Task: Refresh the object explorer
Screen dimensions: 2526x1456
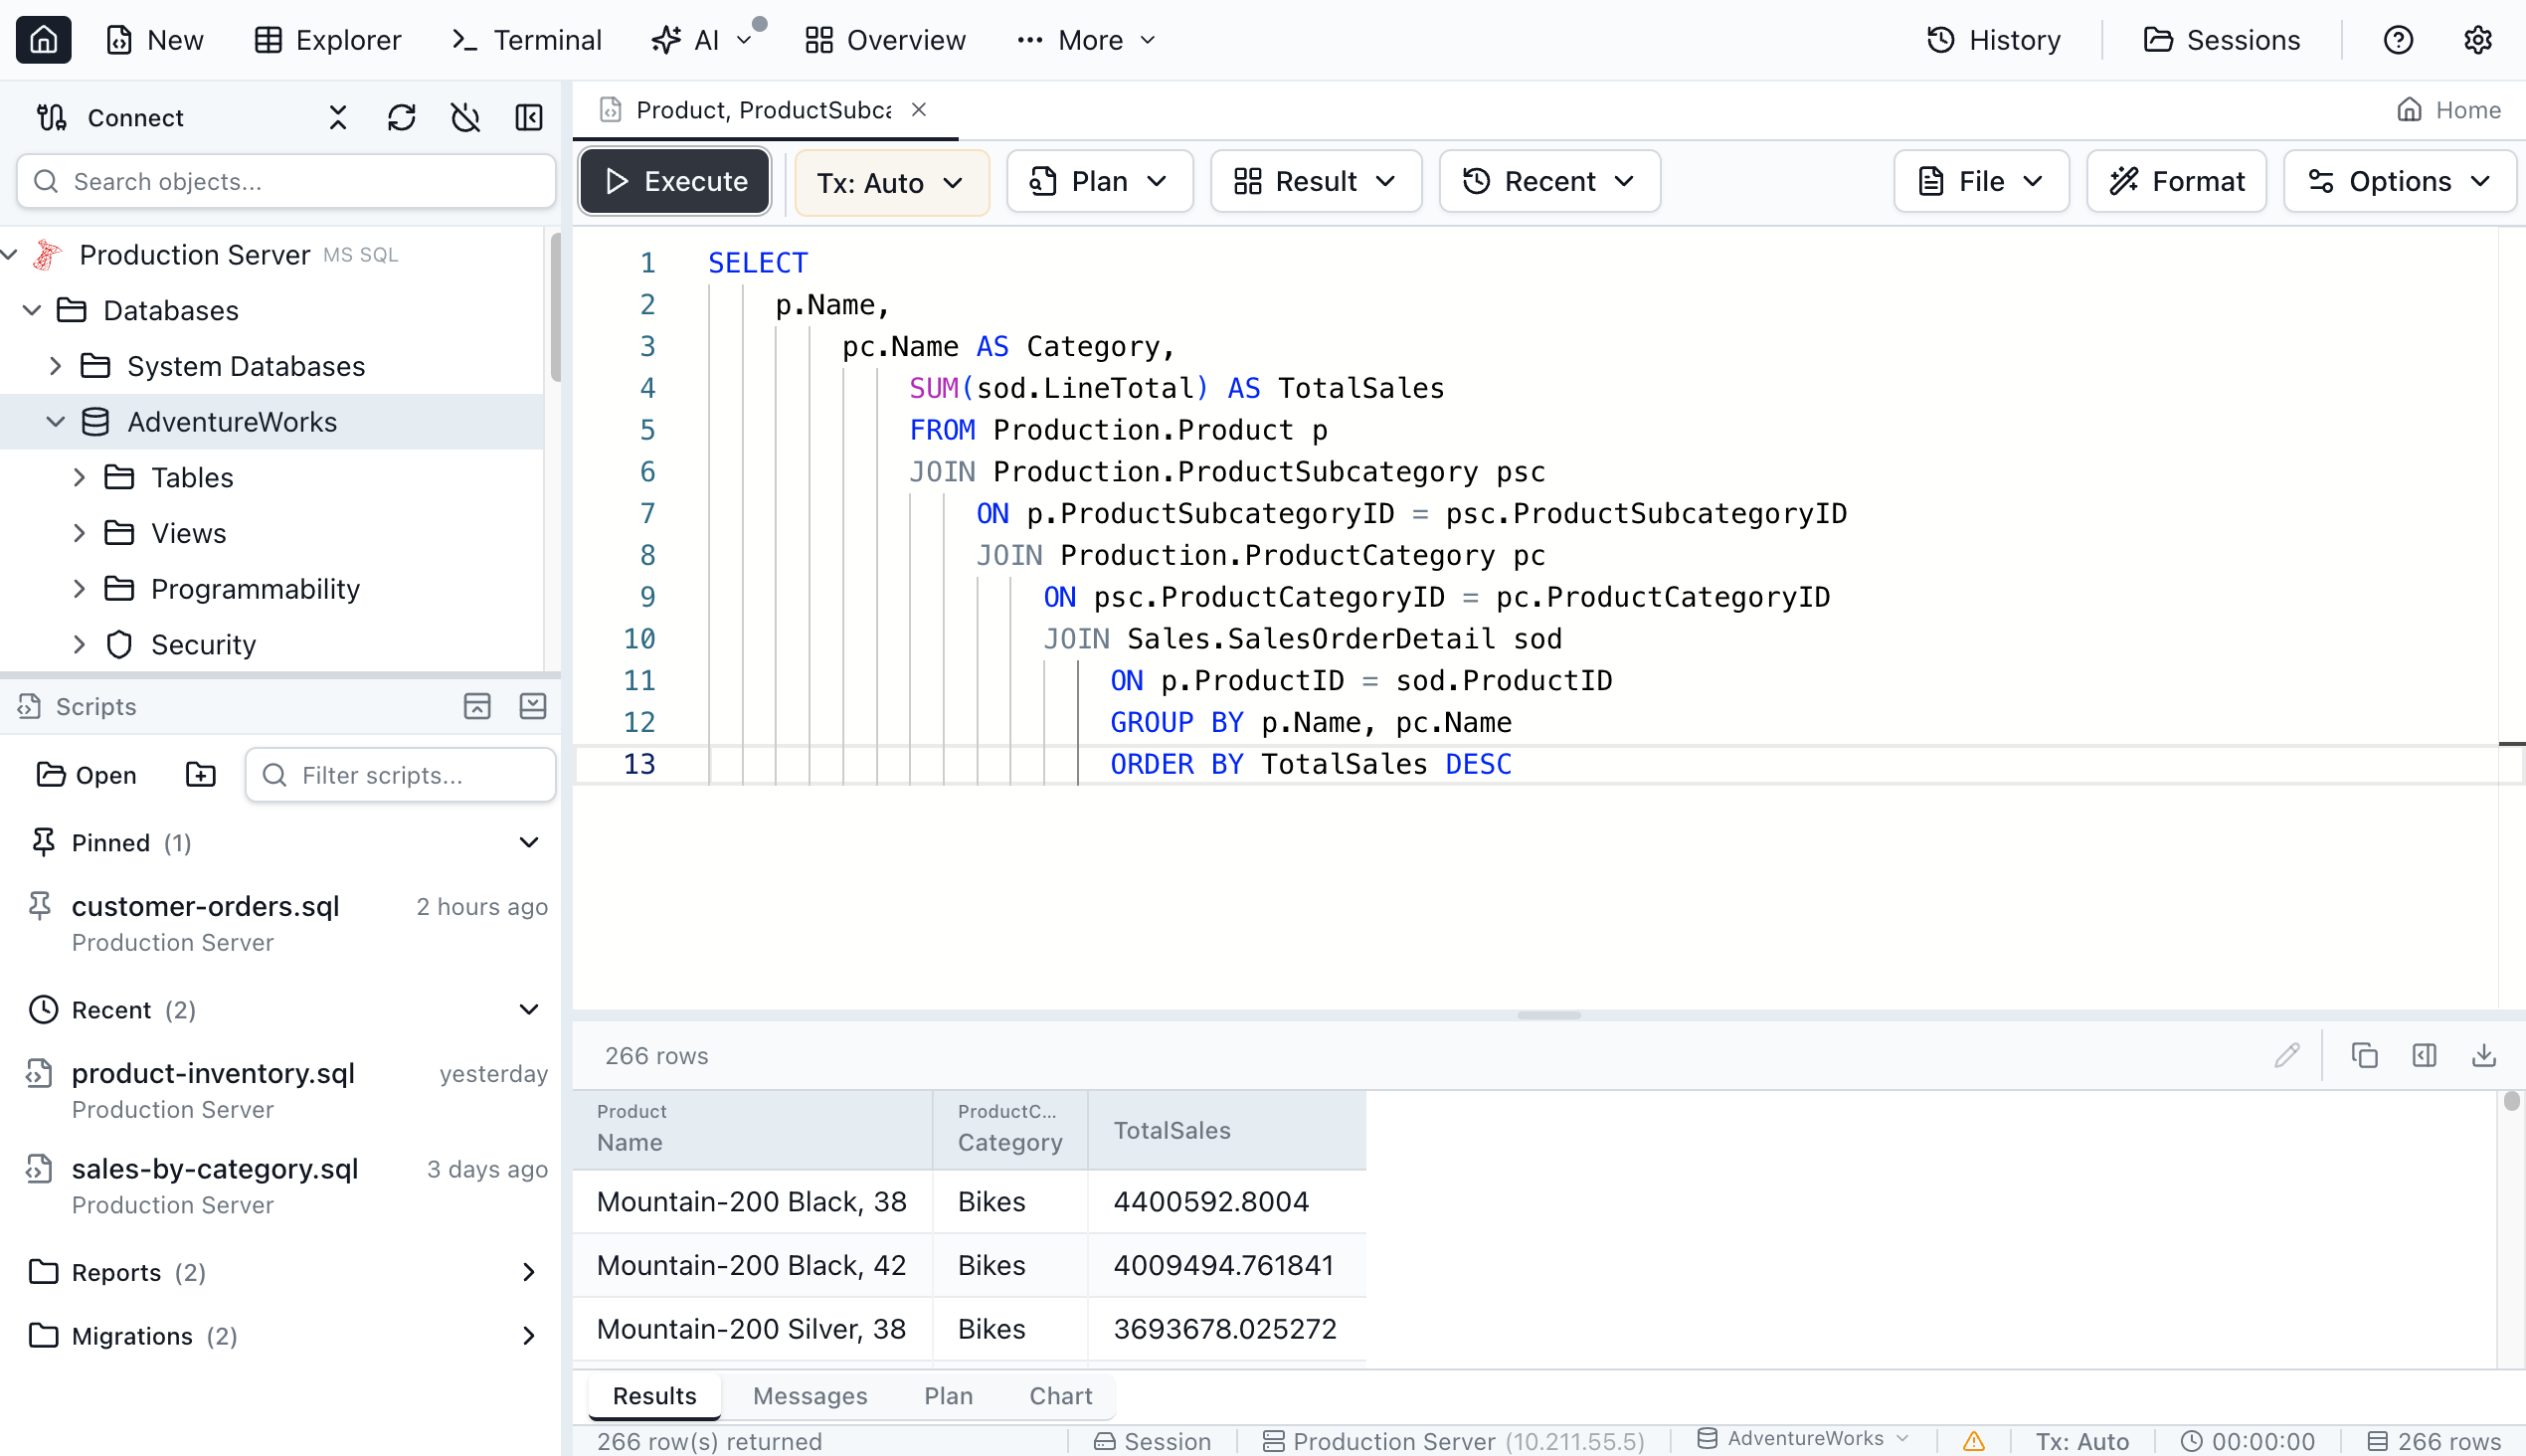Action: click(401, 118)
